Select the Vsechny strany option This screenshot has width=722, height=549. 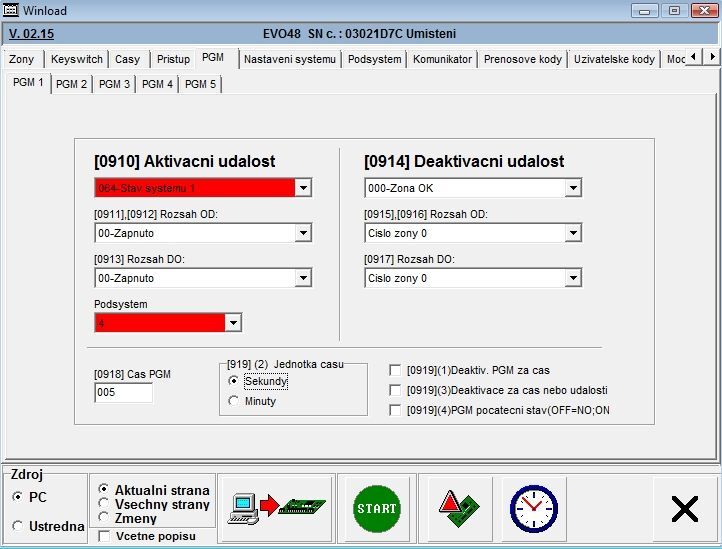[105, 504]
